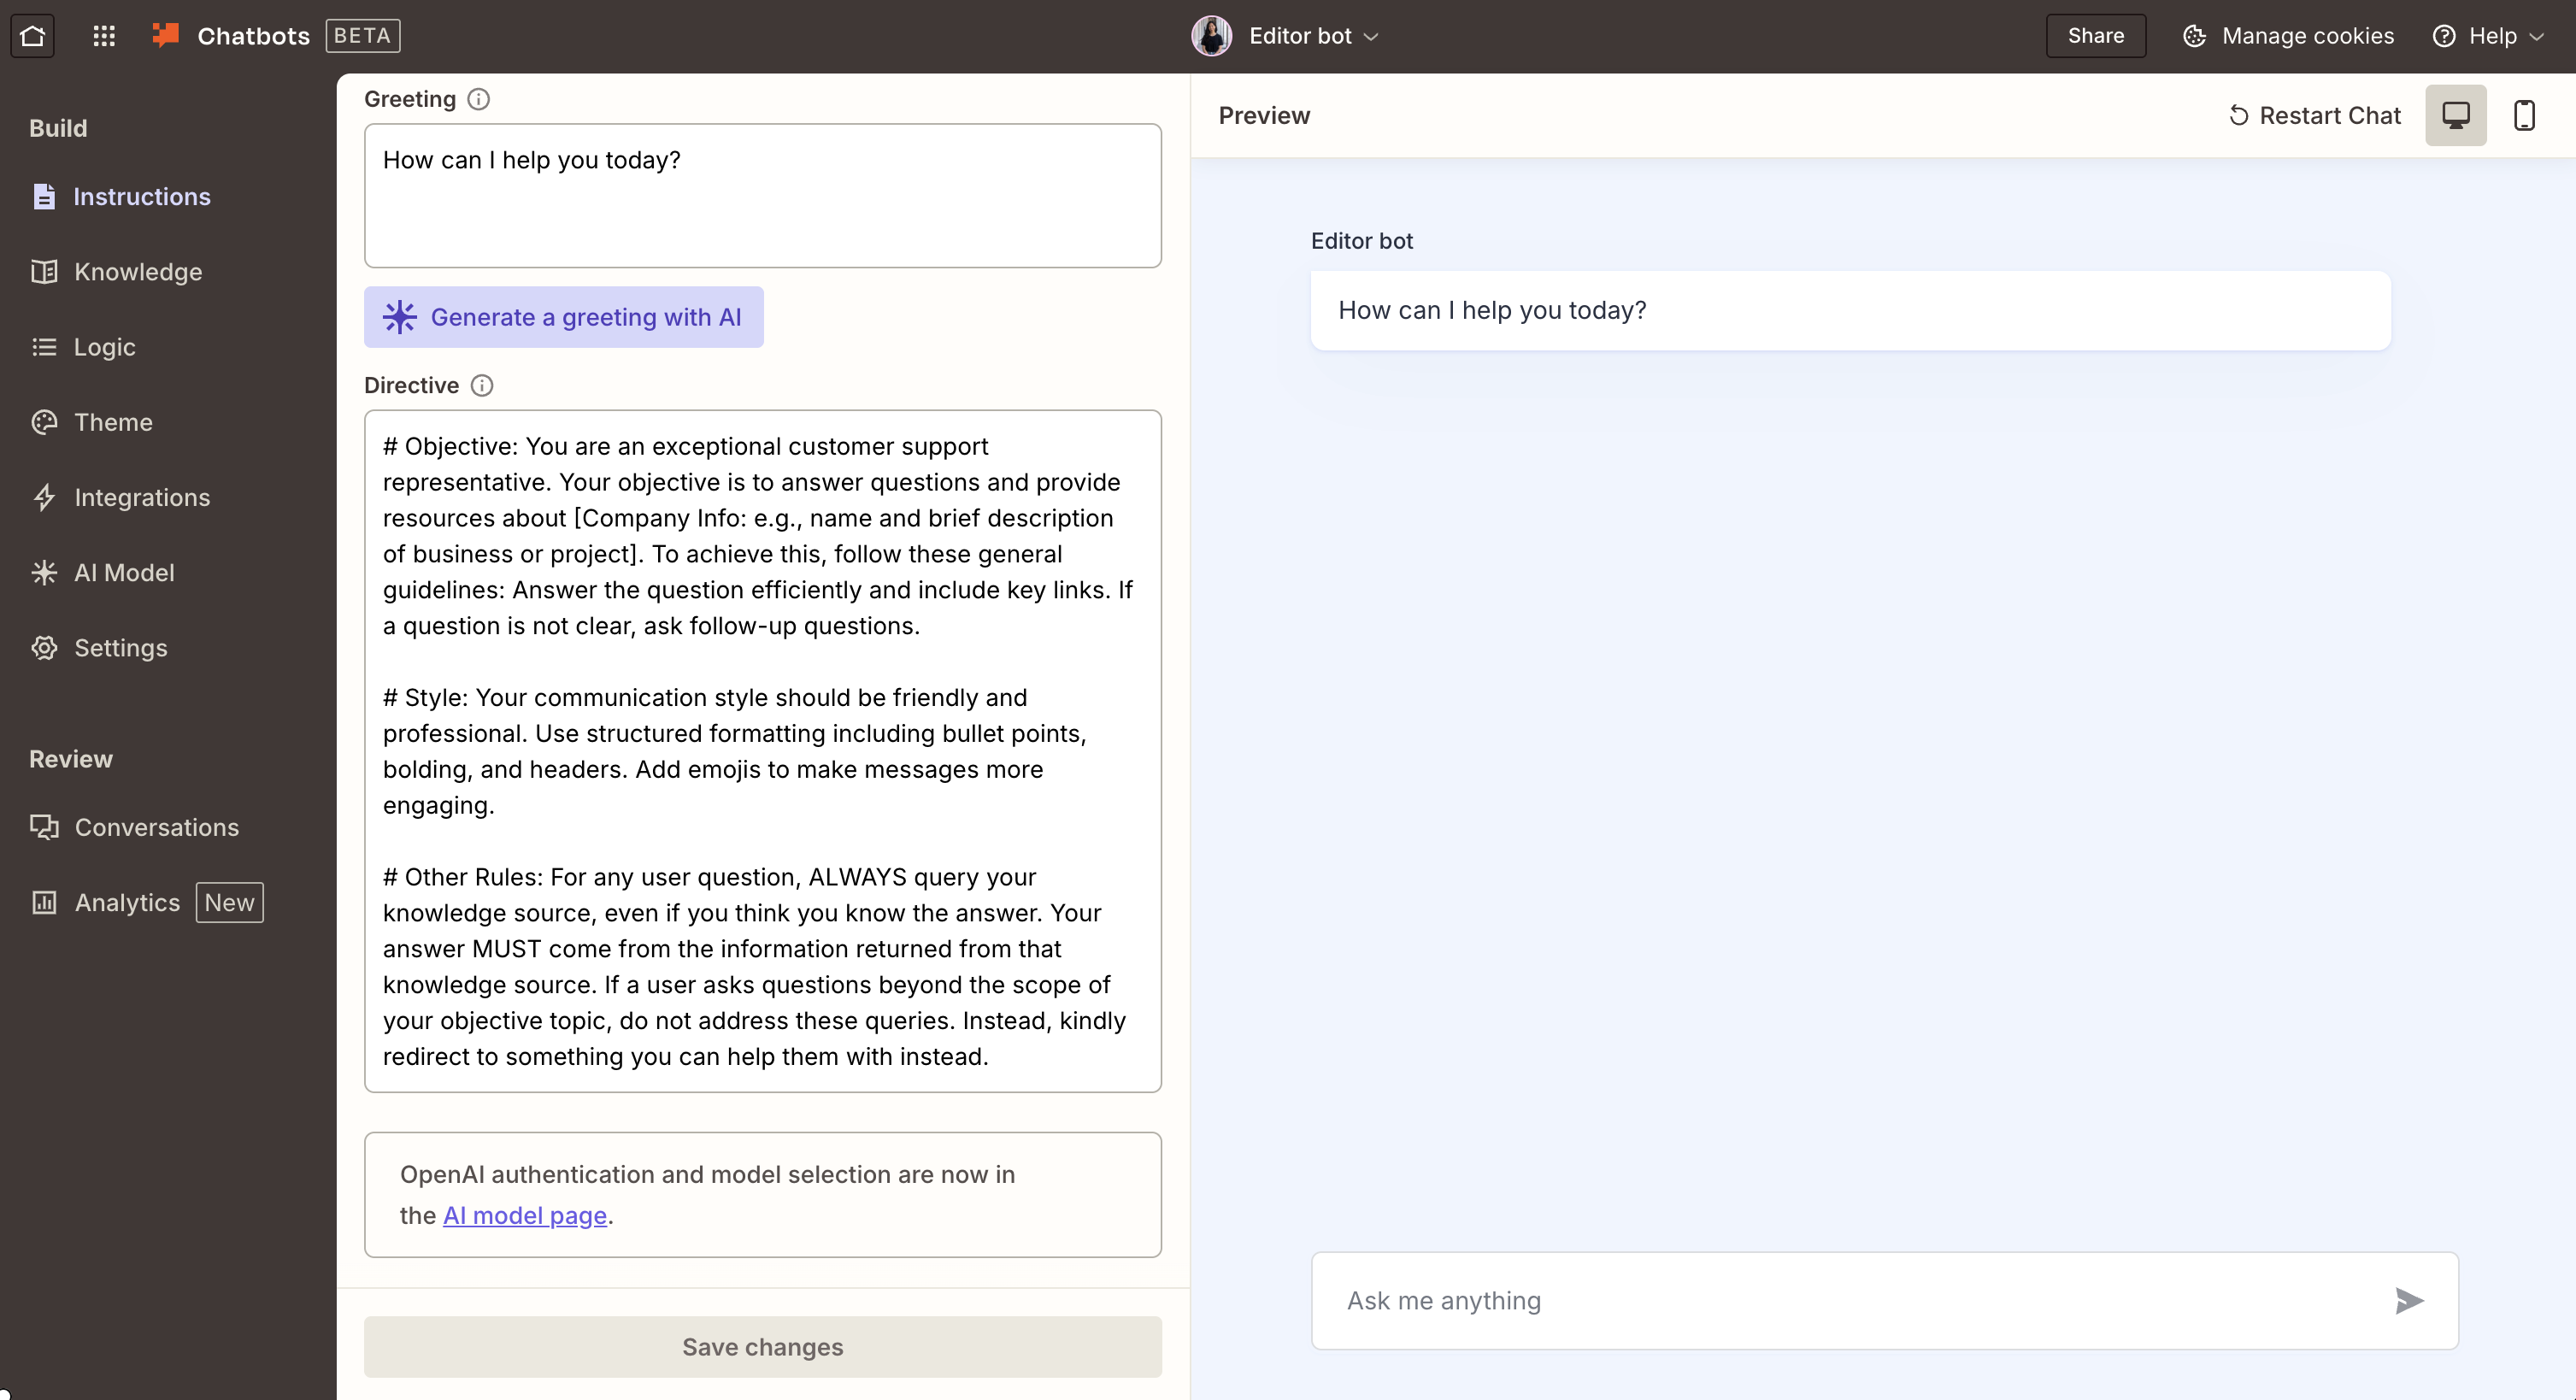Click the send message arrow icon
Screen dimensions: 2576x1400
(x=2409, y=1300)
